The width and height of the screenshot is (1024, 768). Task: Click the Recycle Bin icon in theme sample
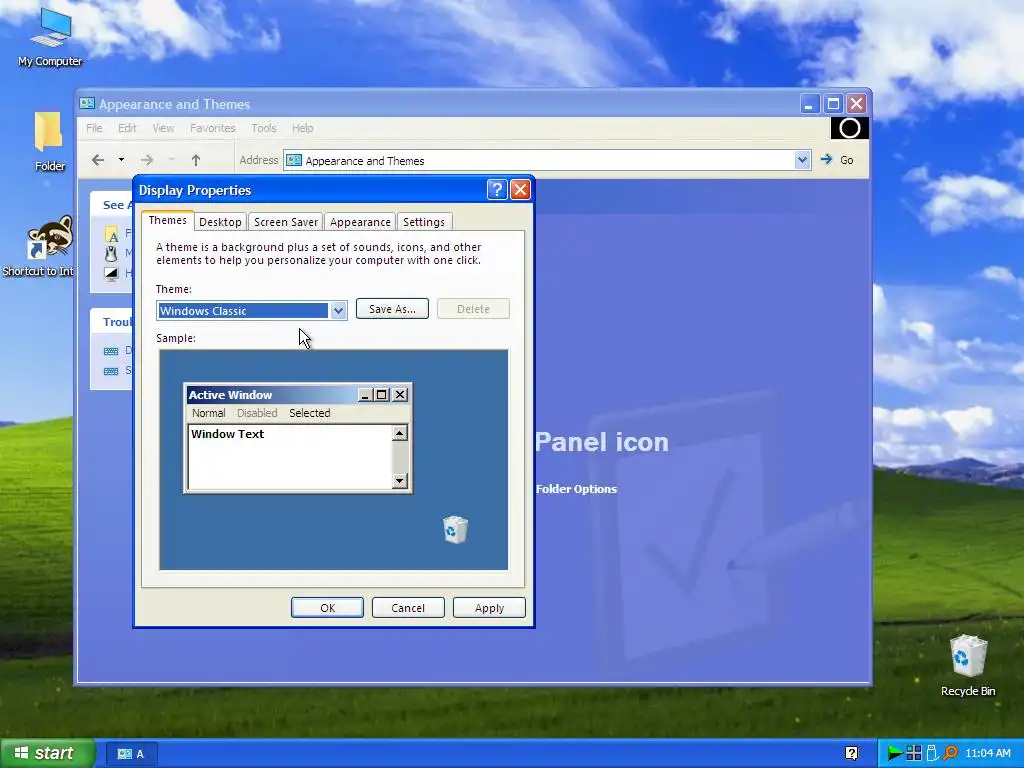455,530
